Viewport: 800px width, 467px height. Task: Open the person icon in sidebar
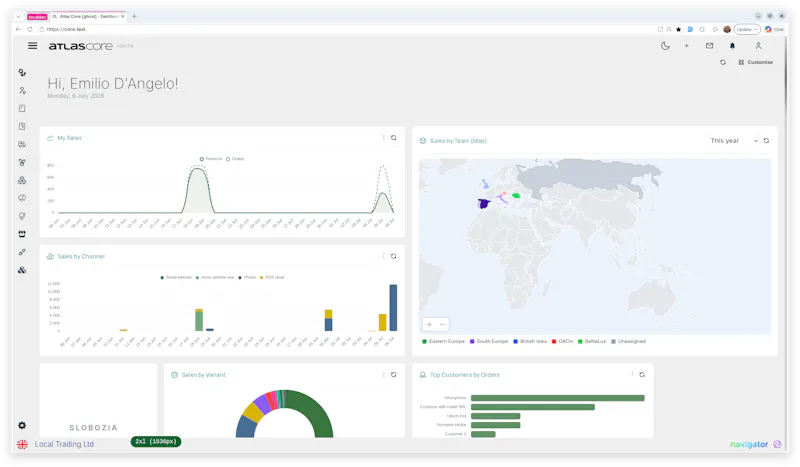tap(22, 90)
